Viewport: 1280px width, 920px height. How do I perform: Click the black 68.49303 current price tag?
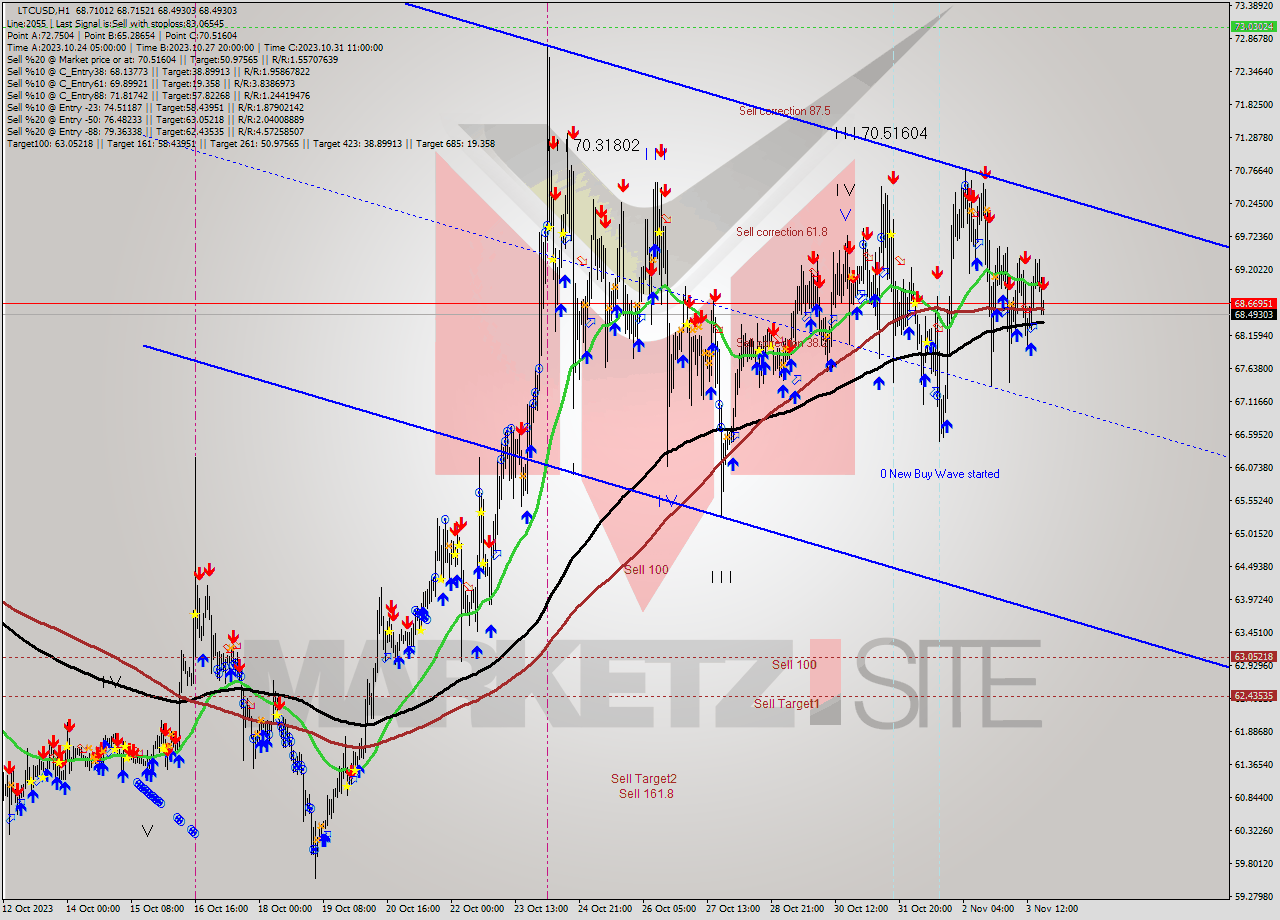(x=1253, y=315)
